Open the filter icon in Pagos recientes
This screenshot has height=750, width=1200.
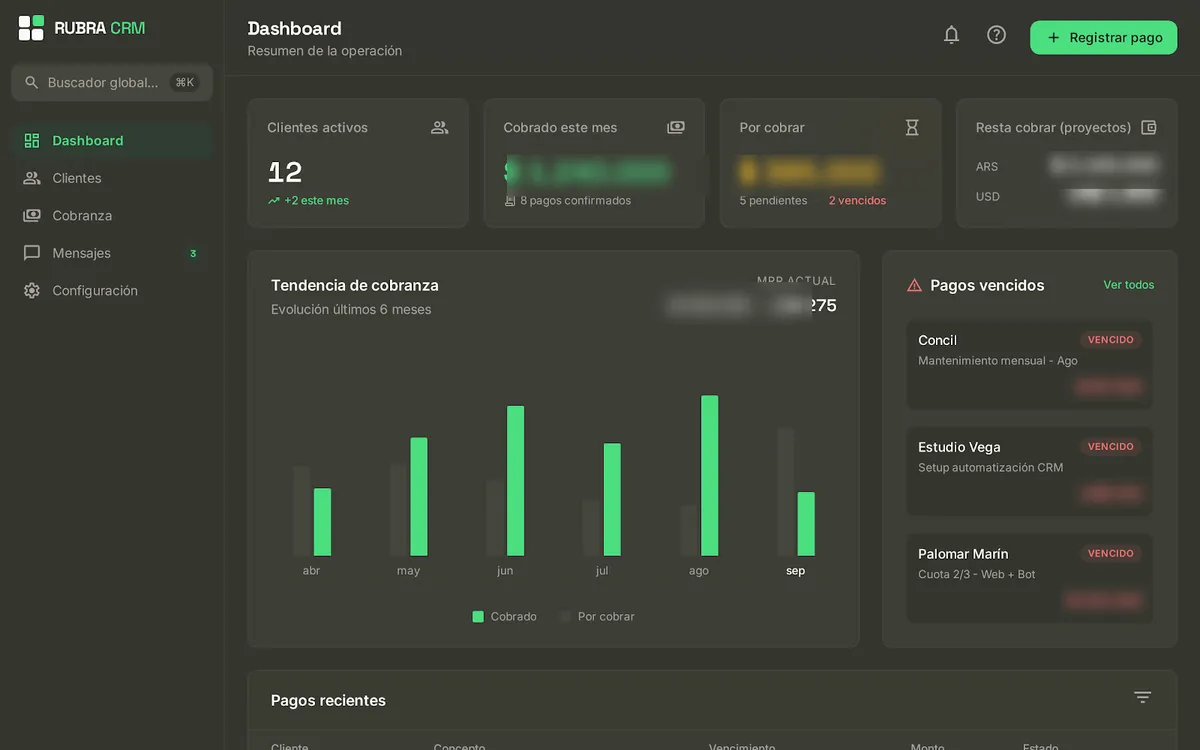tap(1143, 697)
